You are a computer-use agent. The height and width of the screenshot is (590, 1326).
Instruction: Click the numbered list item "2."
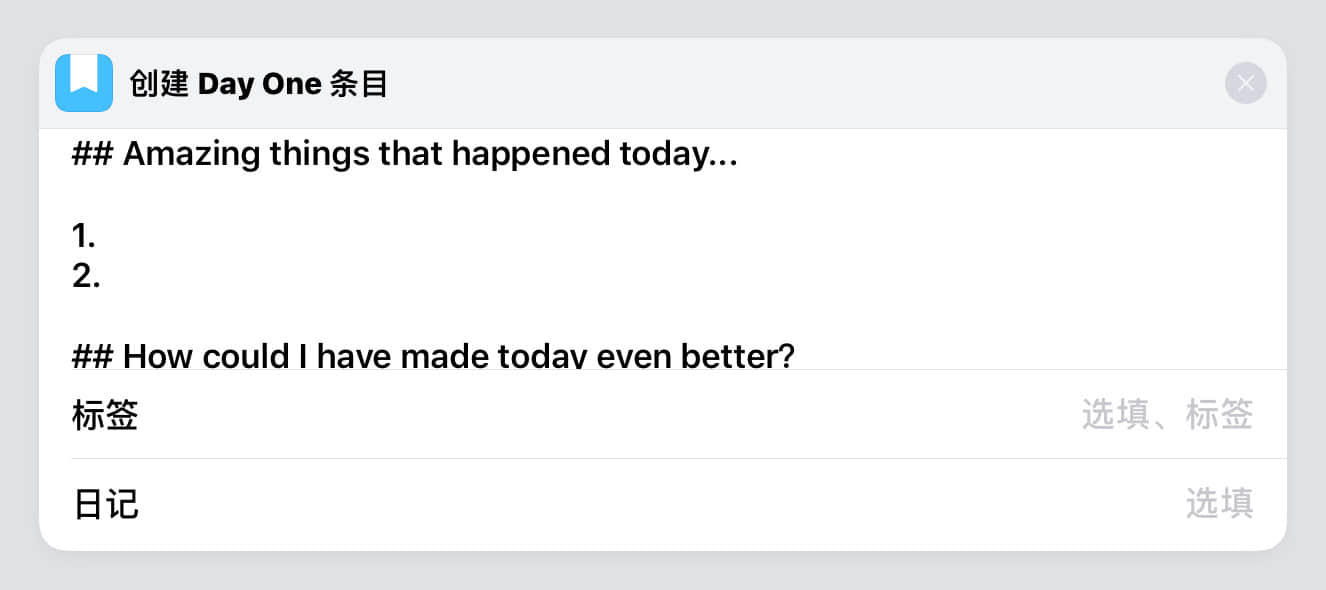click(x=86, y=276)
